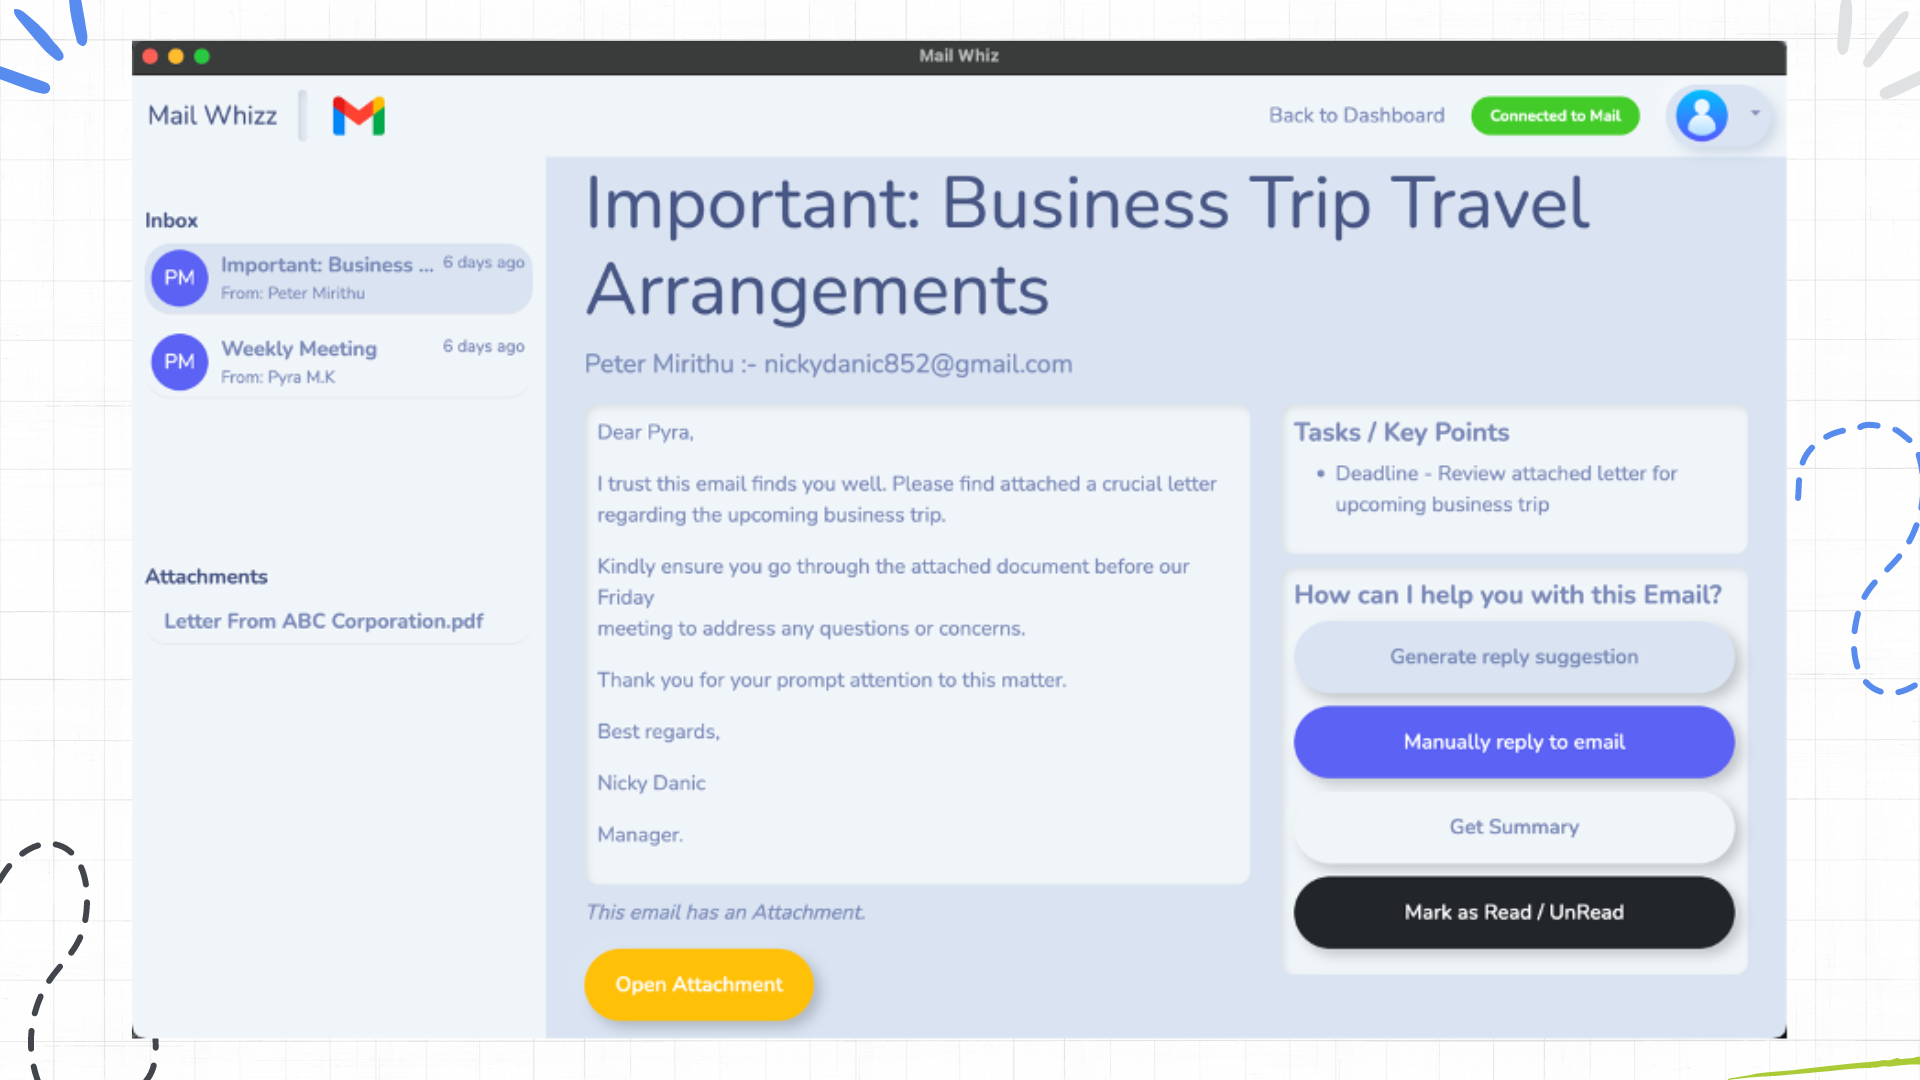Image resolution: width=1920 pixels, height=1080 pixels.
Task: Open the Letter From ABC Corporation.pdf attachment
Action: [324, 620]
